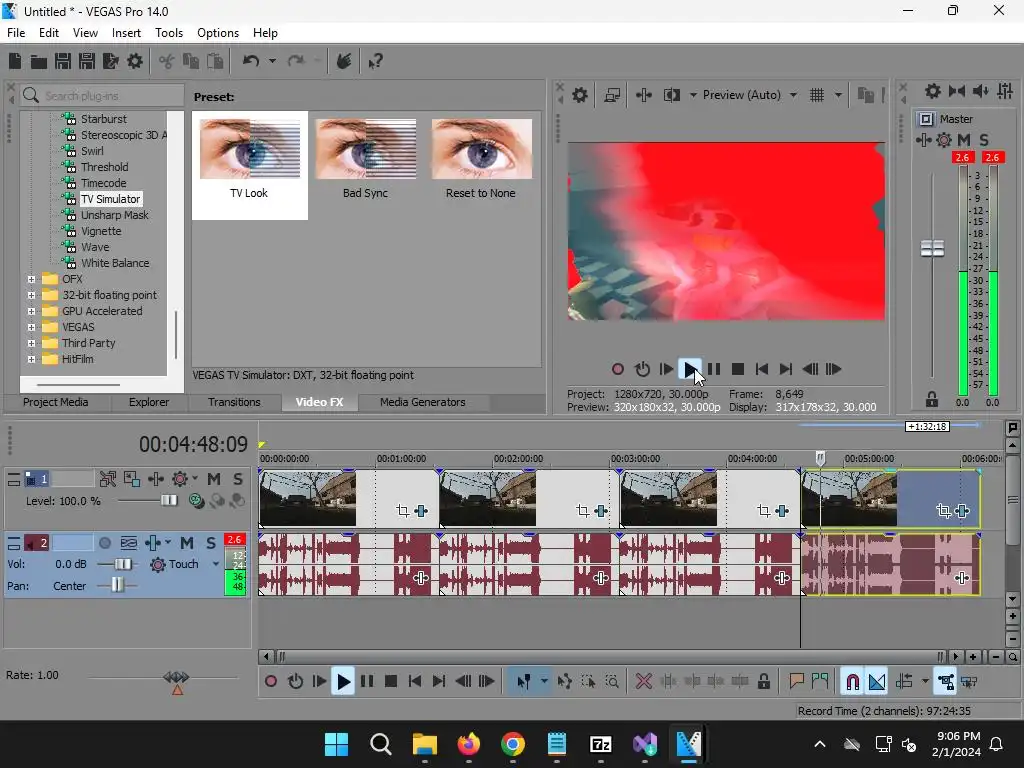Image resolution: width=1024 pixels, height=768 pixels.
Task: Toggle Split Screen View in preview
Action: click(671, 95)
